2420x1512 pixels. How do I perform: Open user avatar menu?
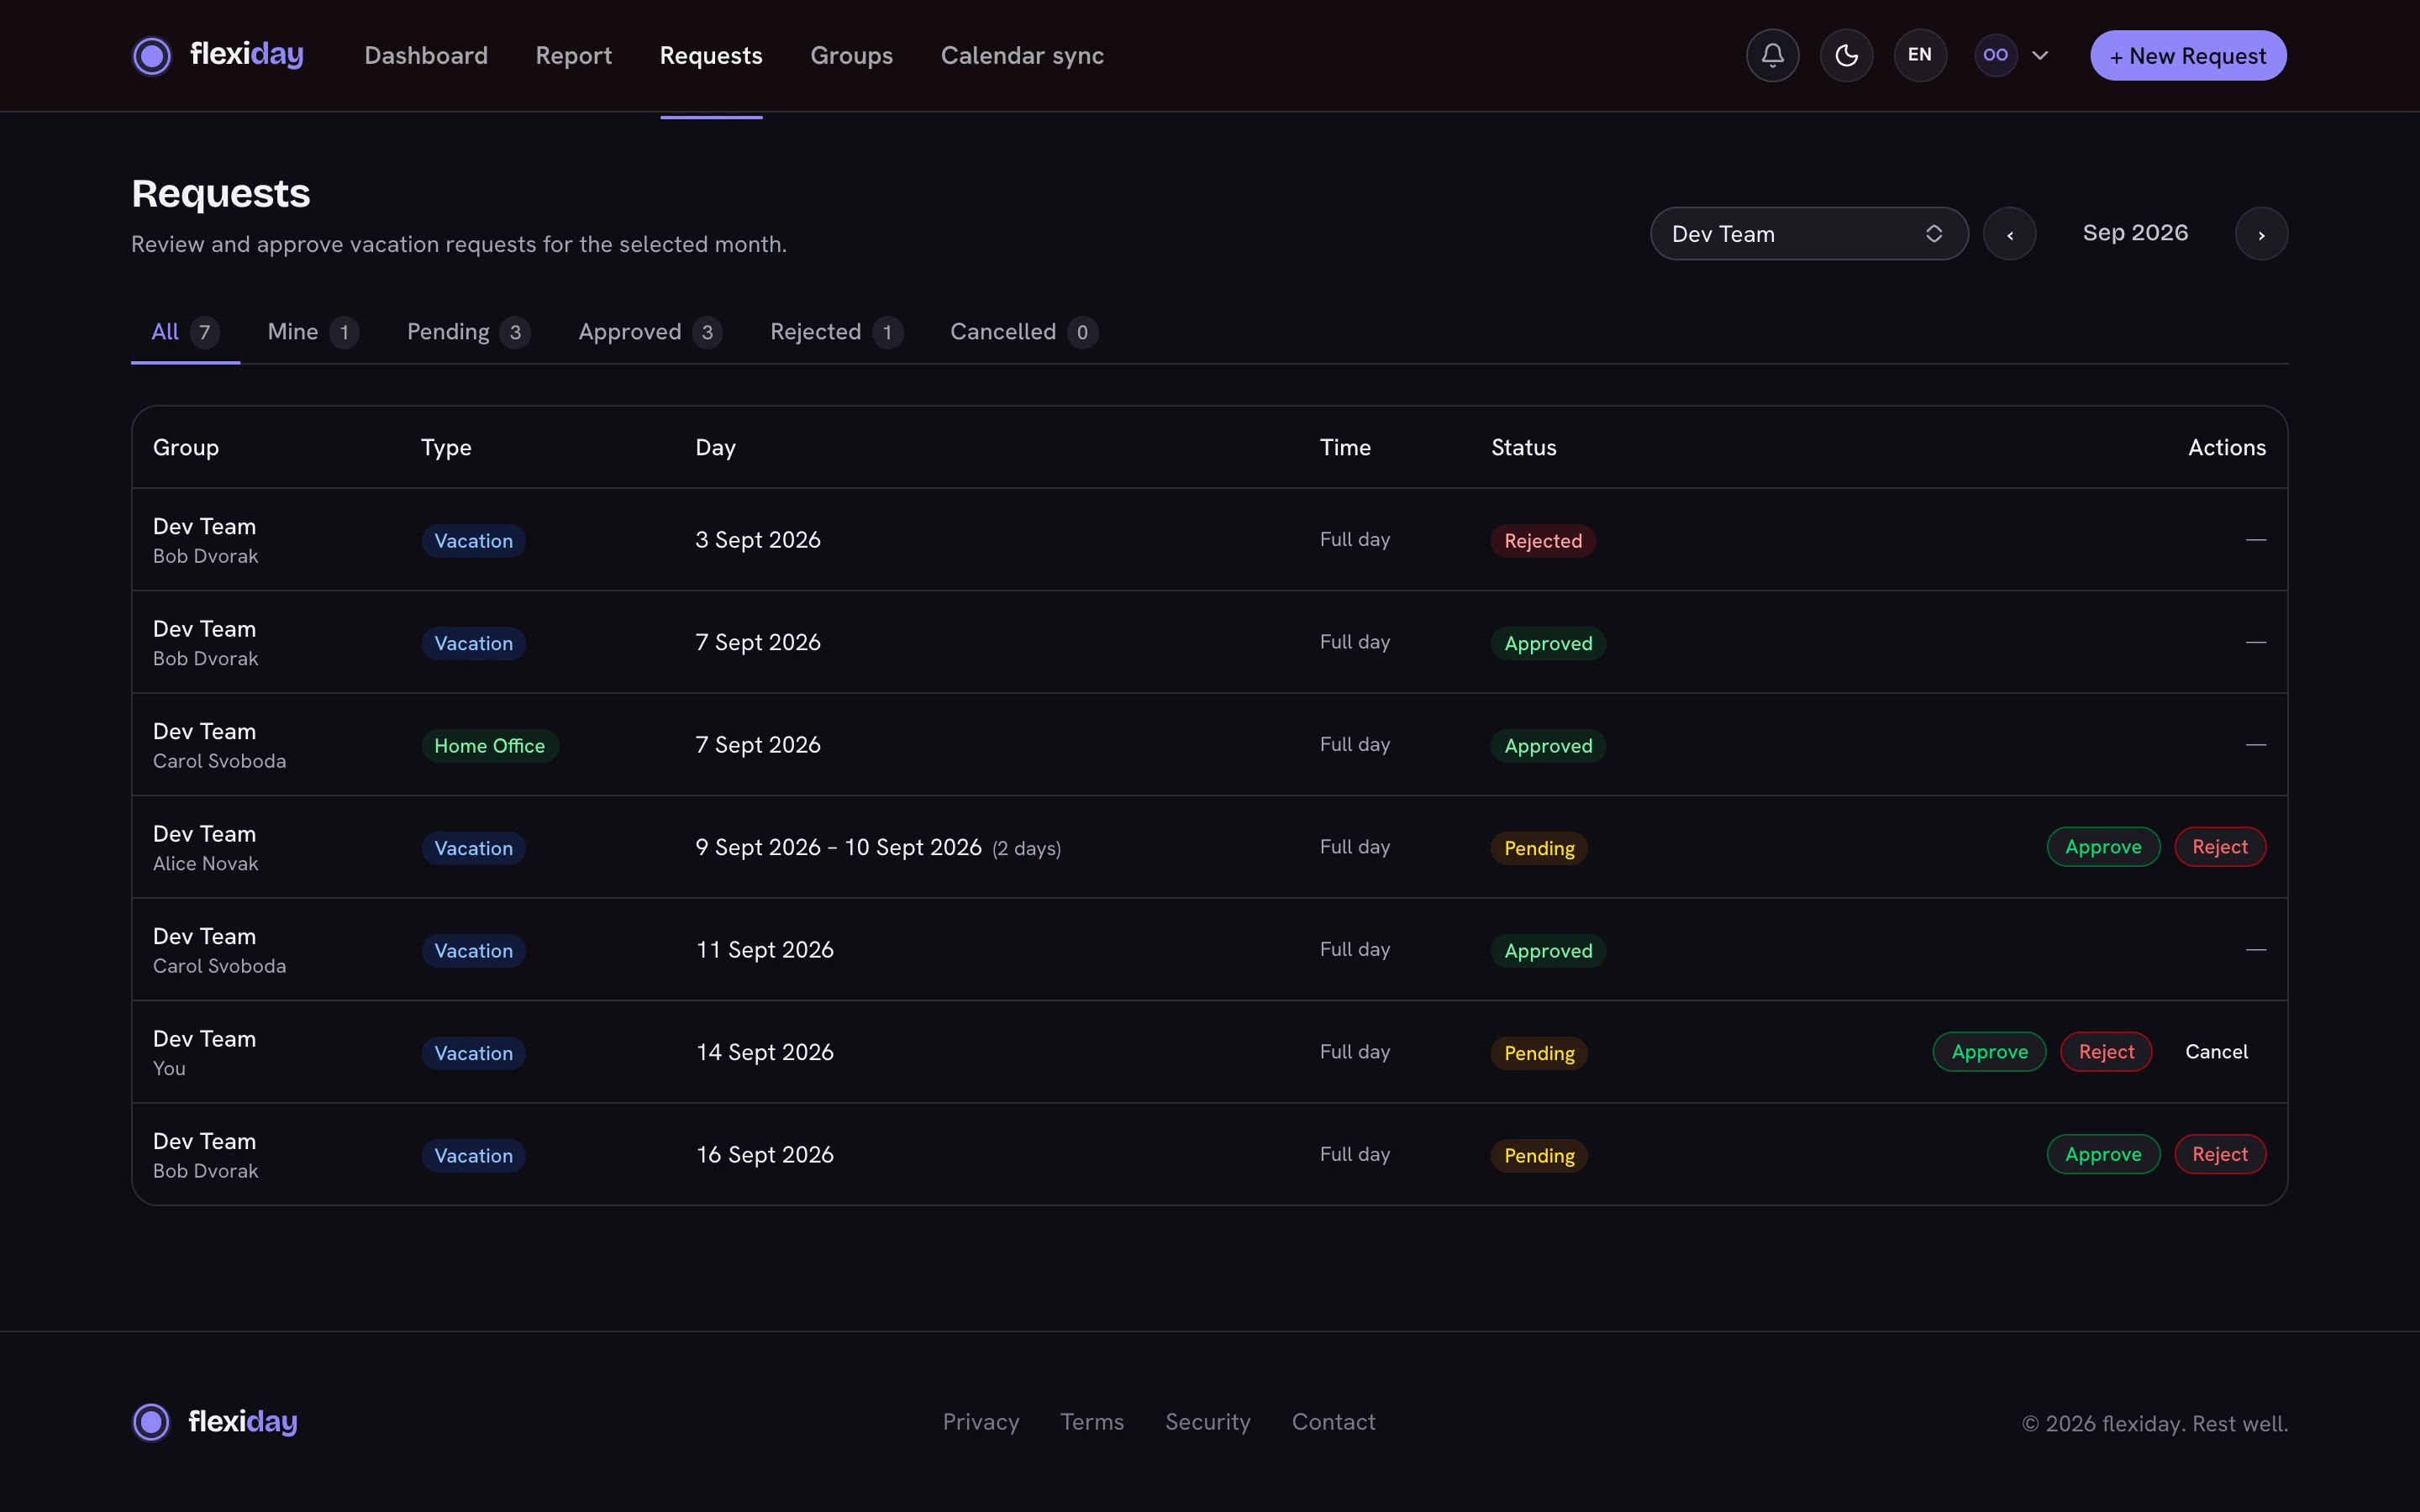(1995, 55)
